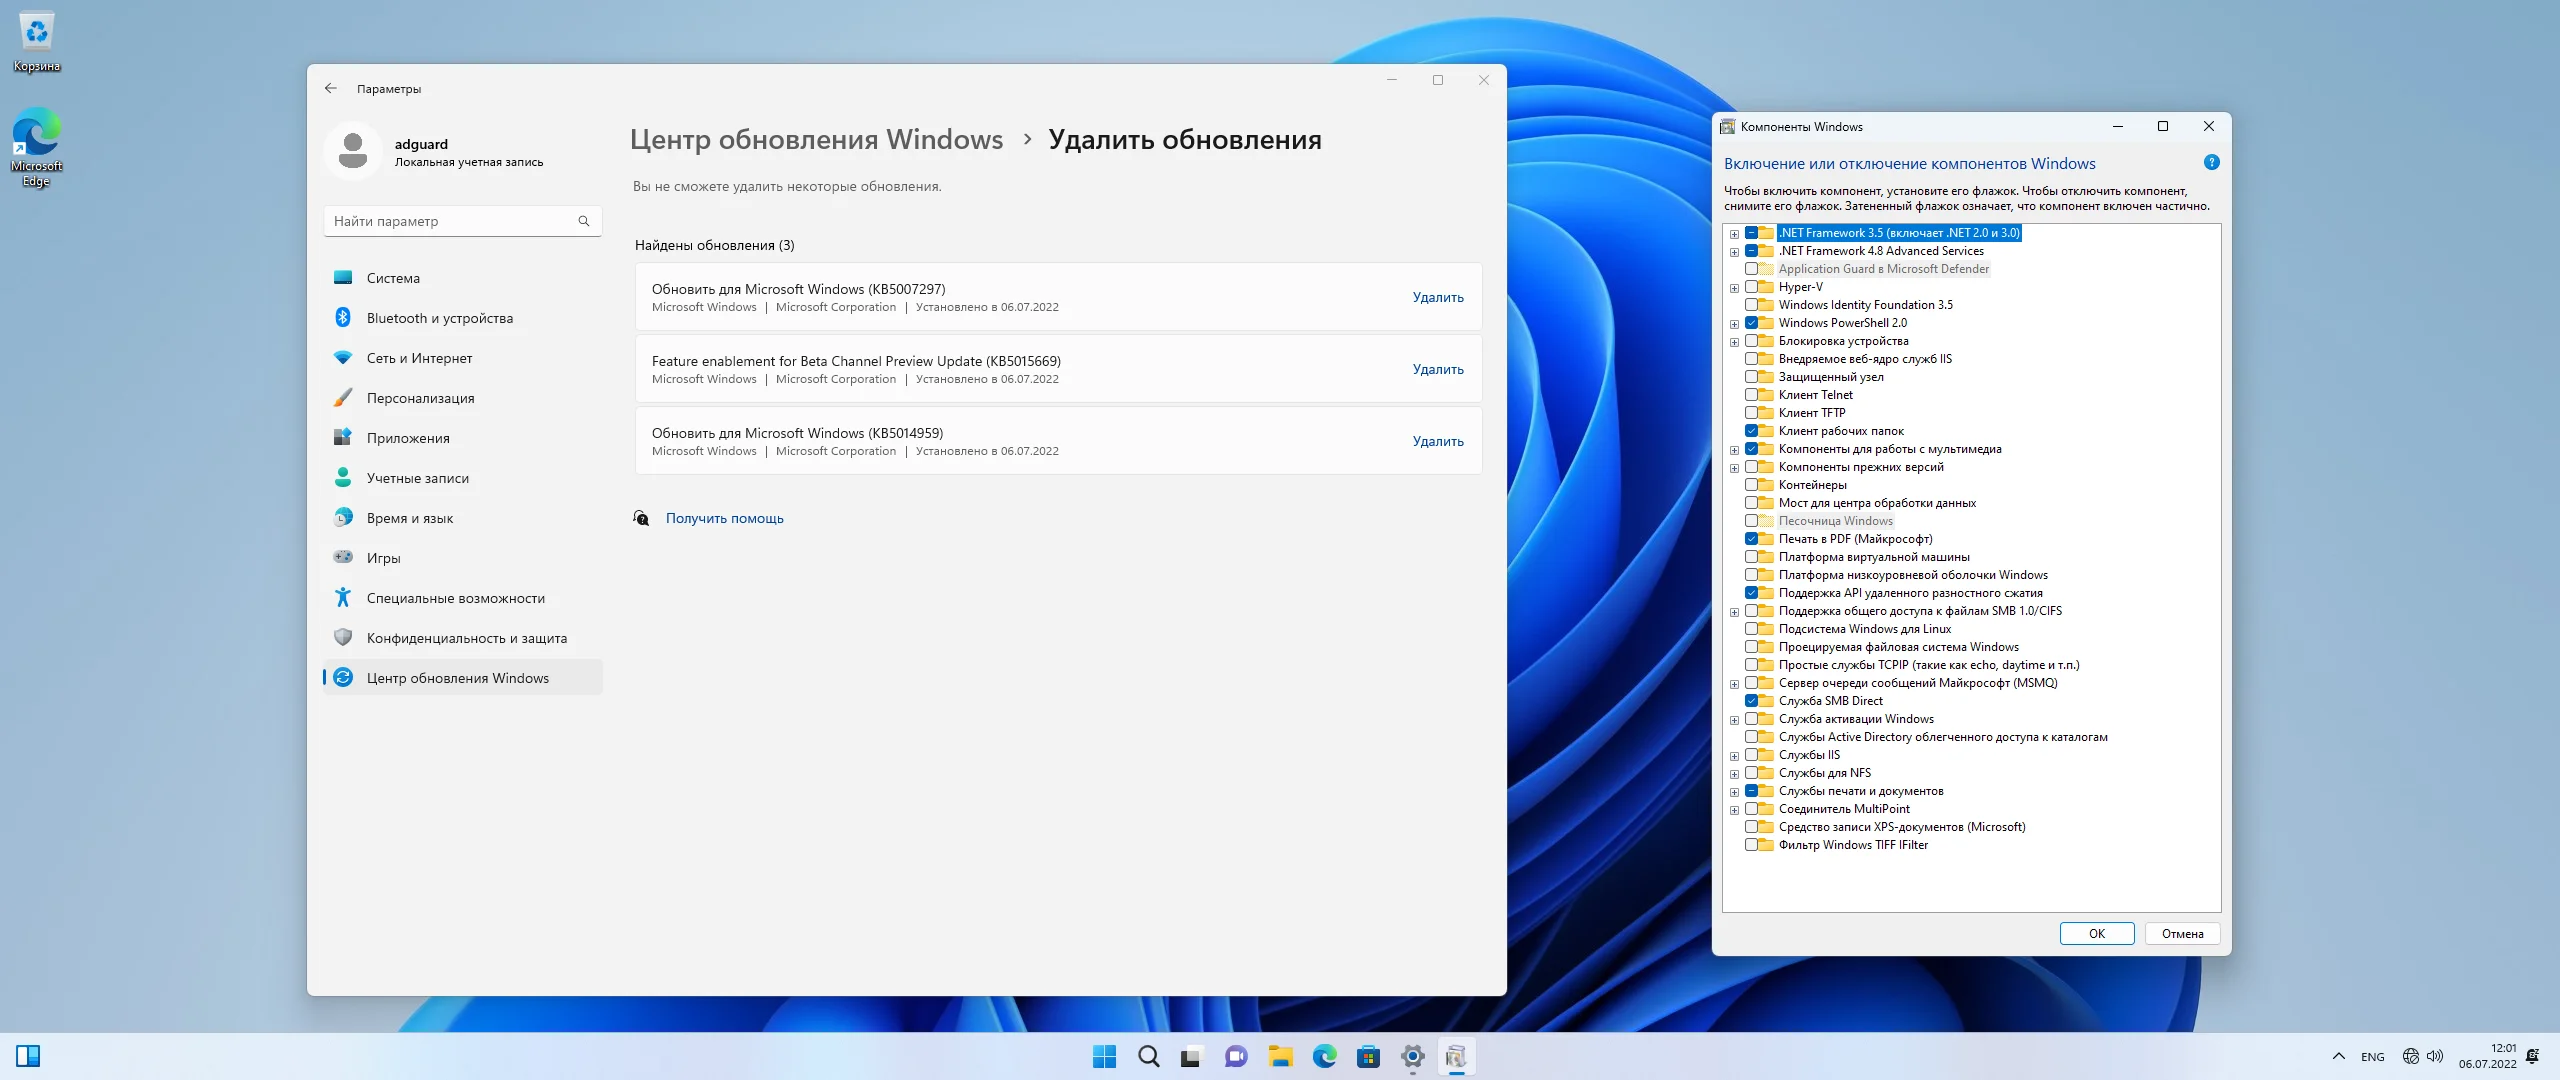Open Microsoft Store from taskbar

(x=1368, y=1056)
